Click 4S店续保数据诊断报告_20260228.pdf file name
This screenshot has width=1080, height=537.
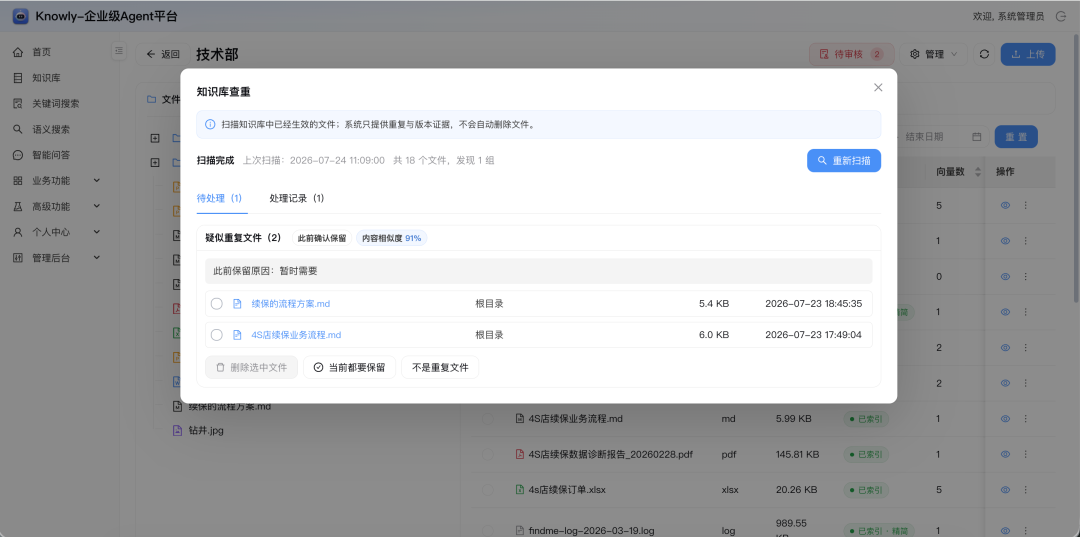tap(610, 454)
